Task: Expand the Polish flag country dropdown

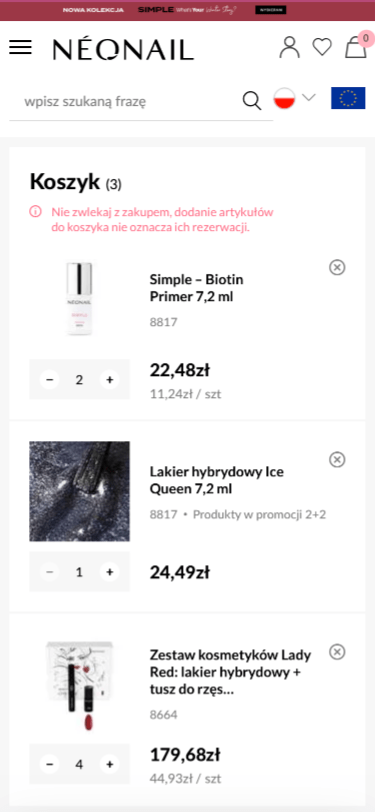Action: click(x=295, y=98)
